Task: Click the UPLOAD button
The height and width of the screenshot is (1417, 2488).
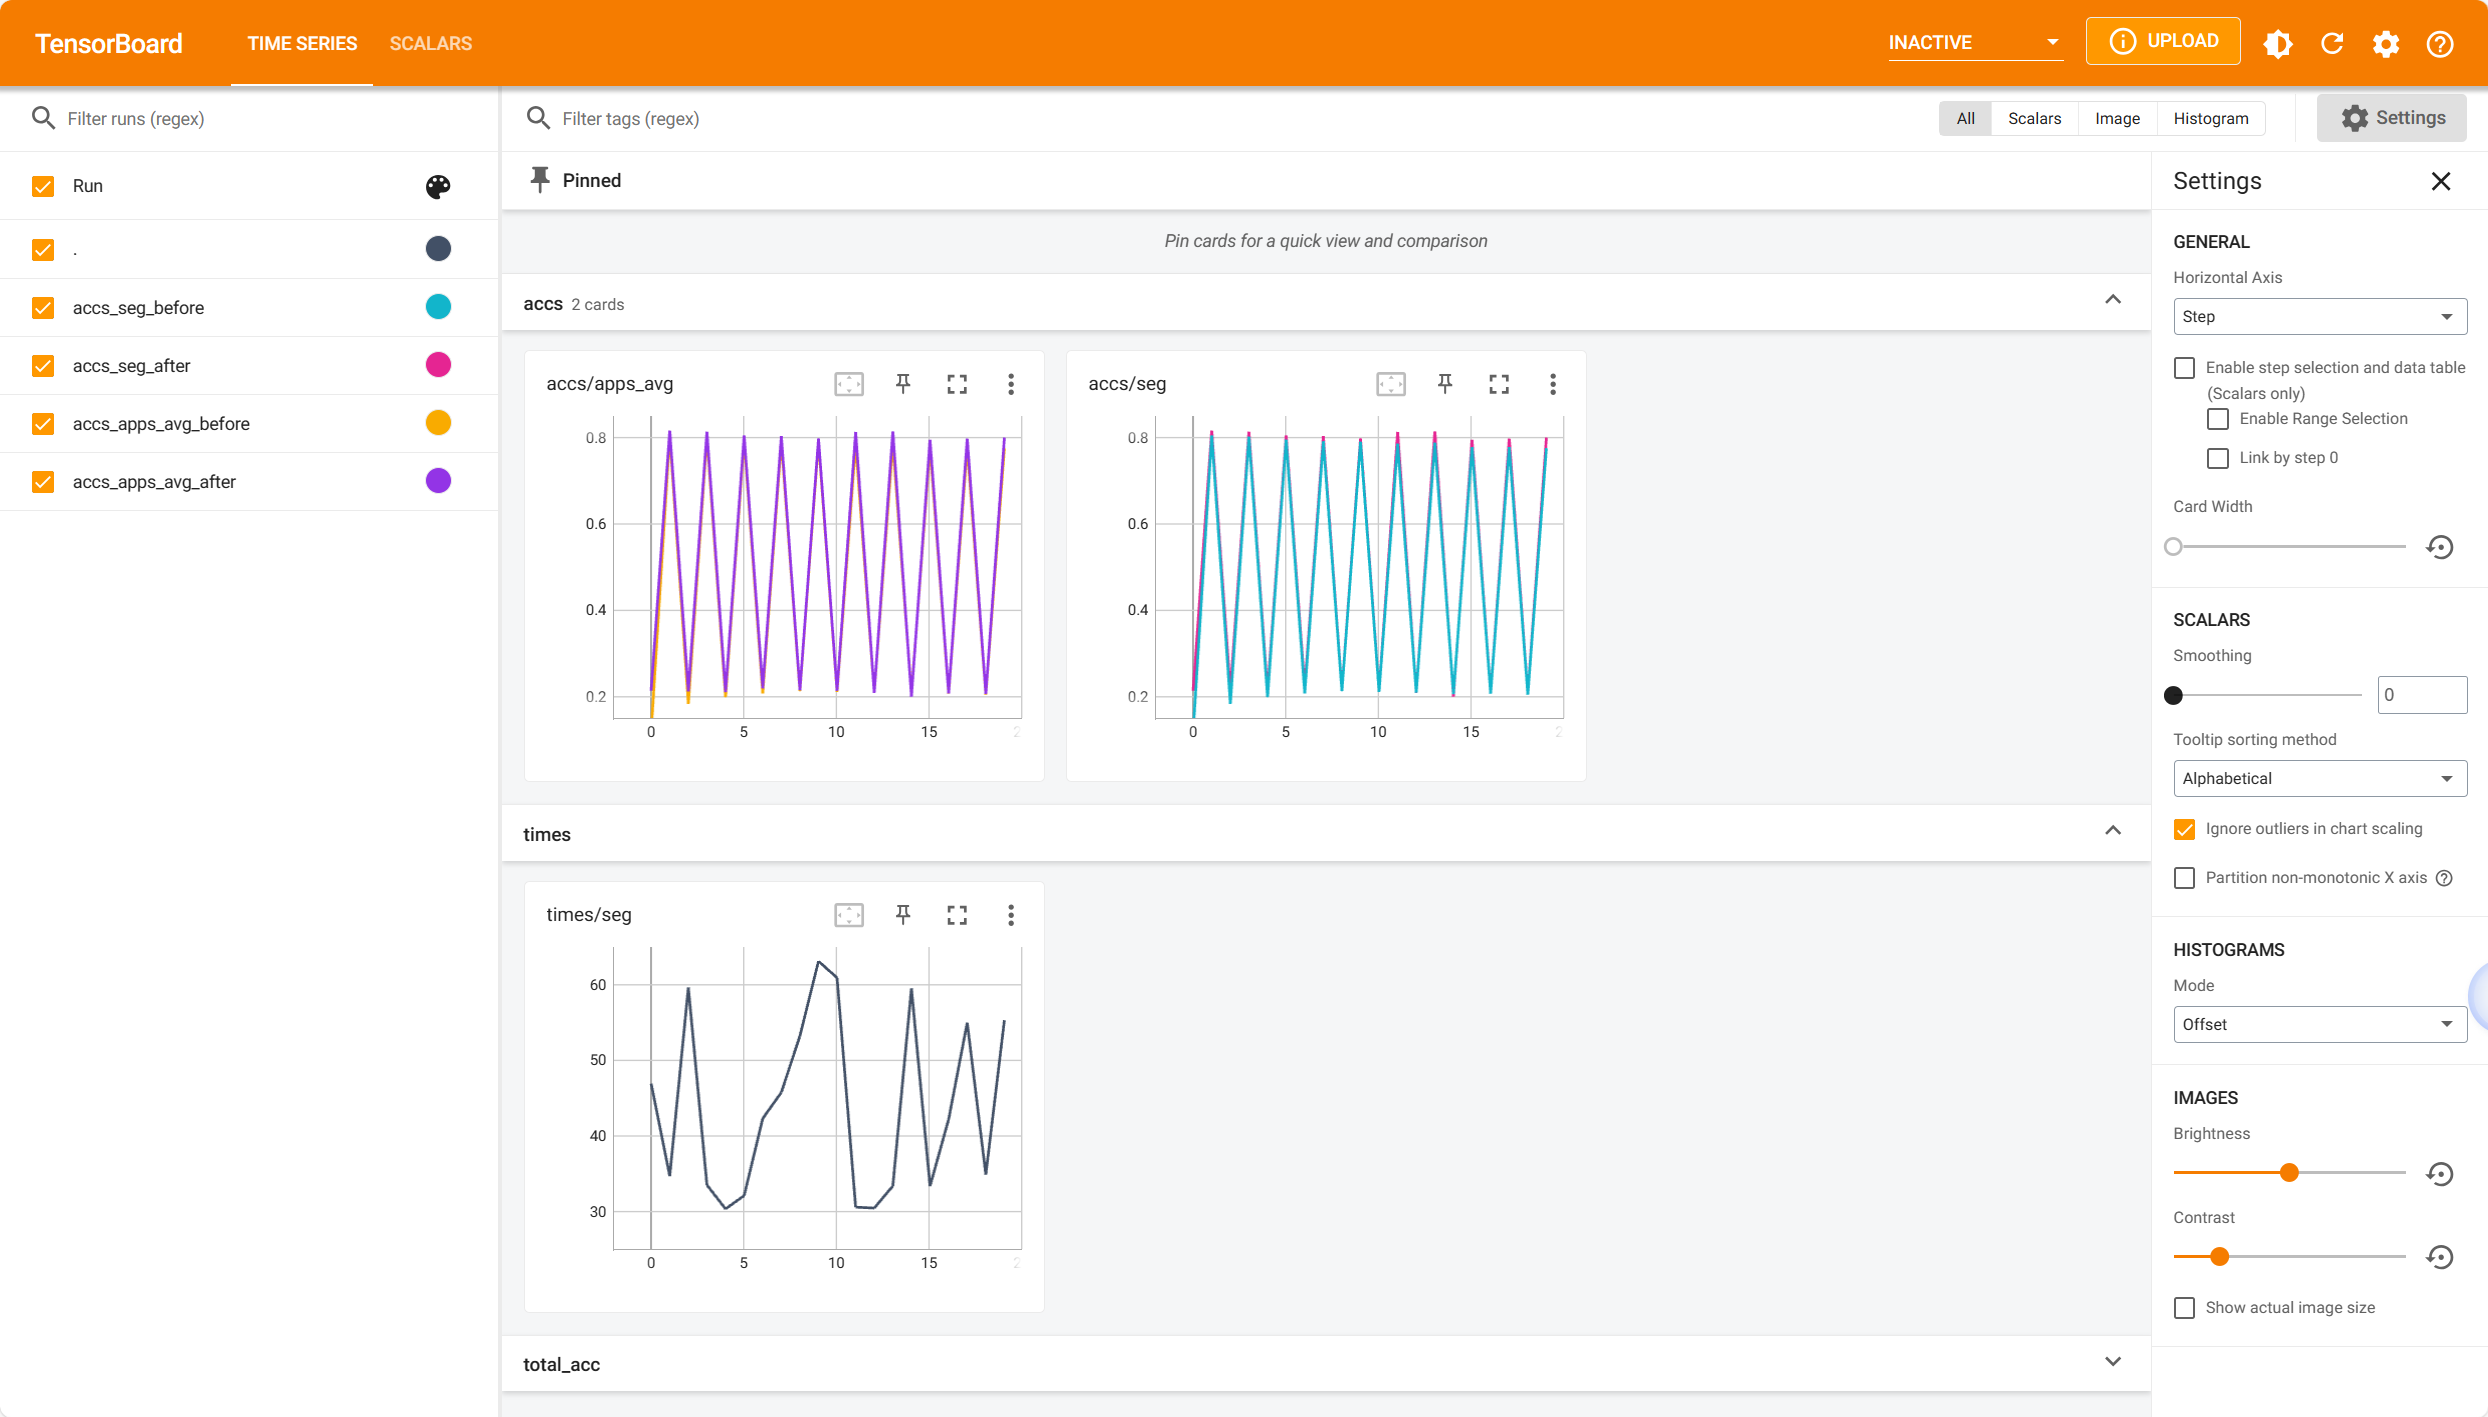Action: [x=2162, y=41]
